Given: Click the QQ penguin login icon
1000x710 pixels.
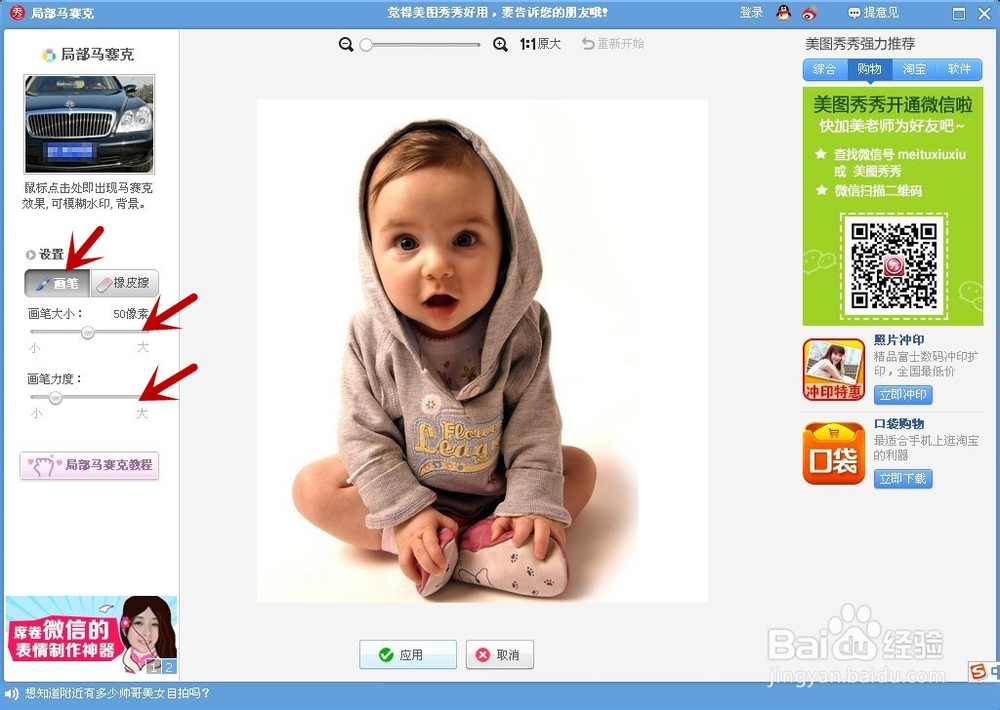Looking at the screenshot, I should 784,12.
